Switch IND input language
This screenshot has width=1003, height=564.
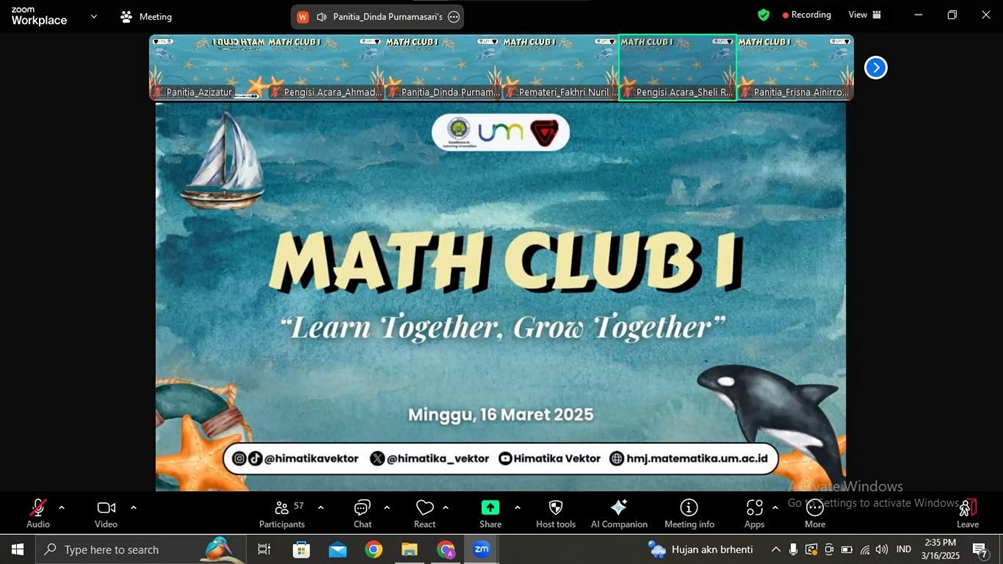(903, 549)
